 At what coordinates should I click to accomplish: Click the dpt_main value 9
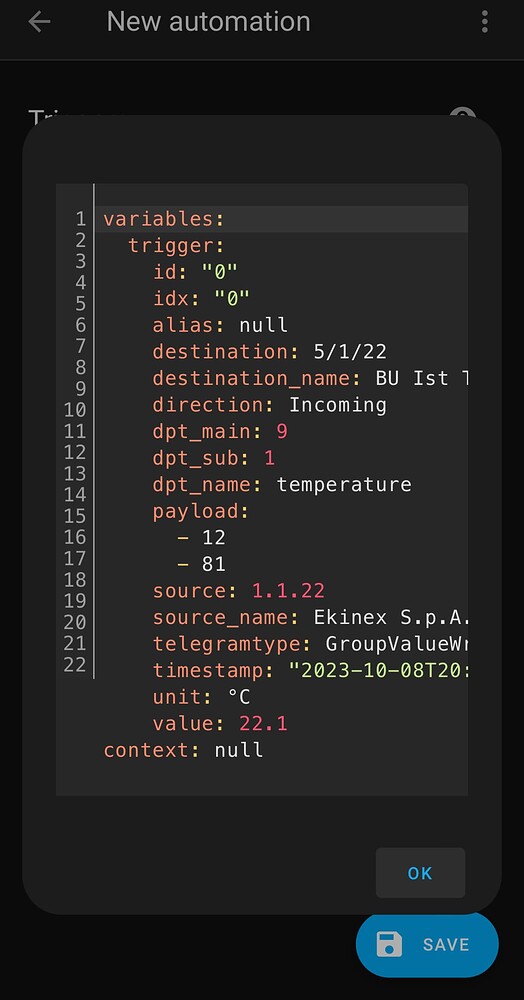point(282,432)
